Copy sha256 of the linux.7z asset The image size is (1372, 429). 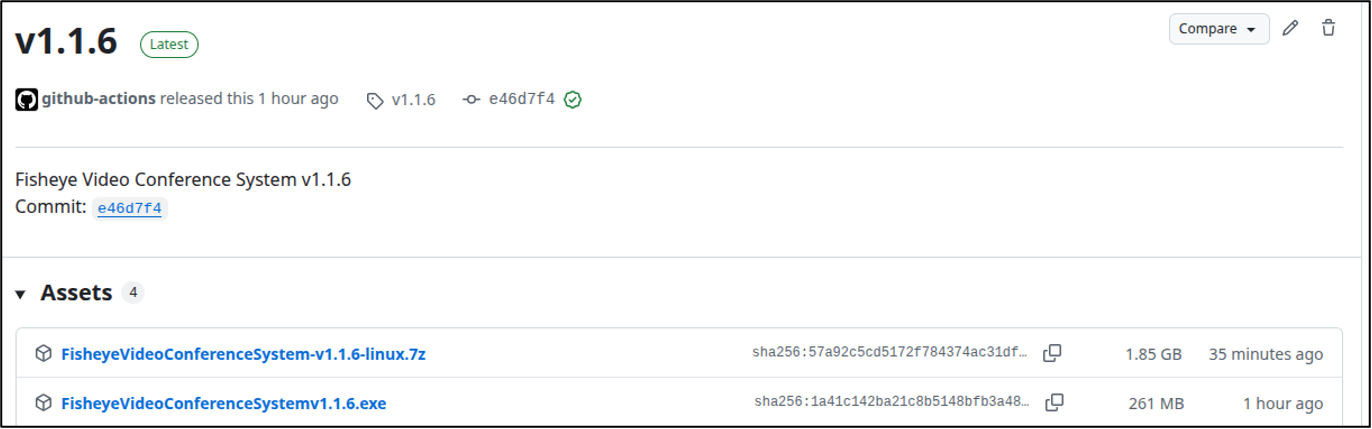1052,353
